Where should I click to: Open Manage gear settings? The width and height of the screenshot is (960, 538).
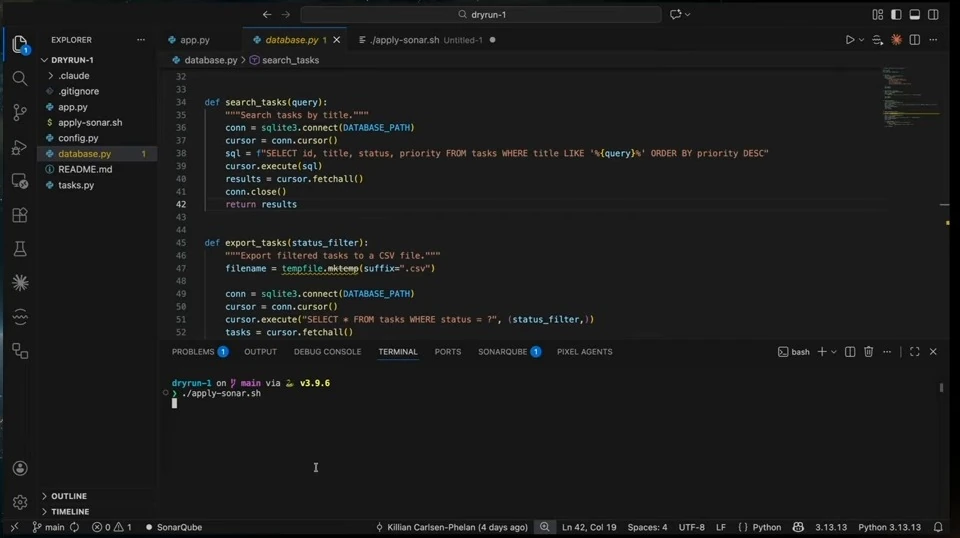[20, 502]
